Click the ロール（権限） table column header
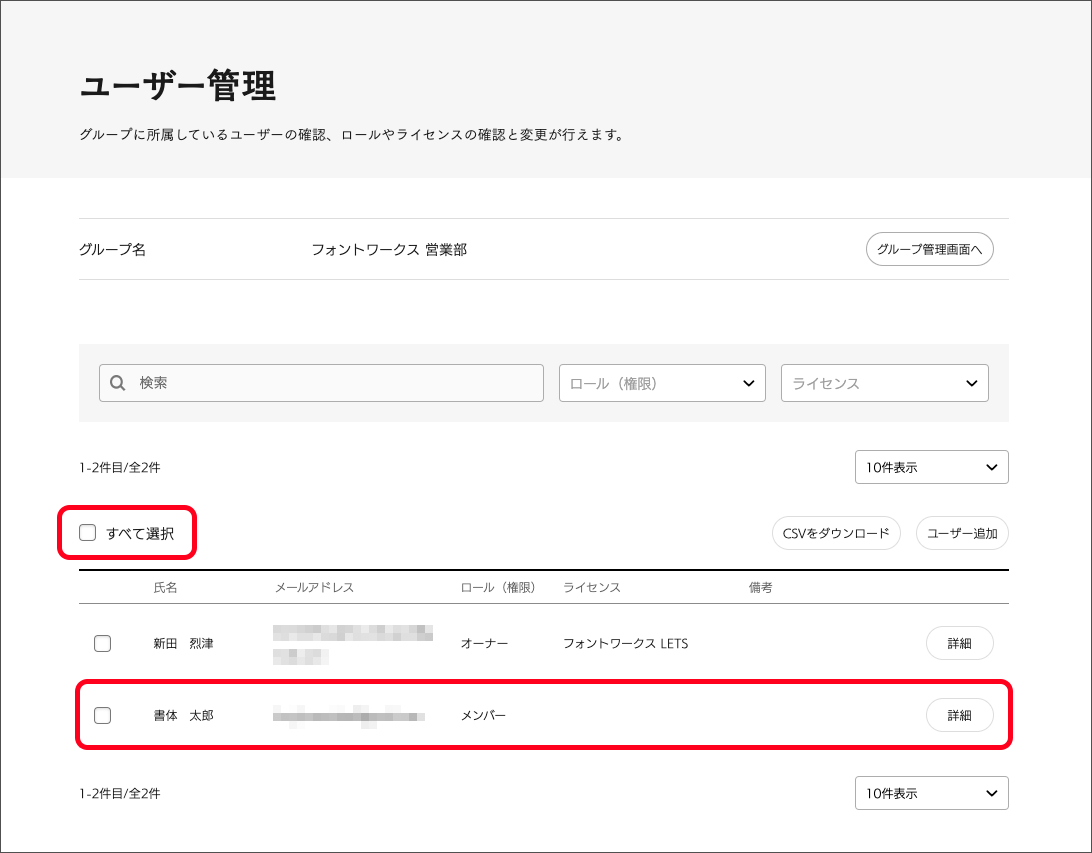Viewport: 1092px width, 853px height. [x=498, y=588]
